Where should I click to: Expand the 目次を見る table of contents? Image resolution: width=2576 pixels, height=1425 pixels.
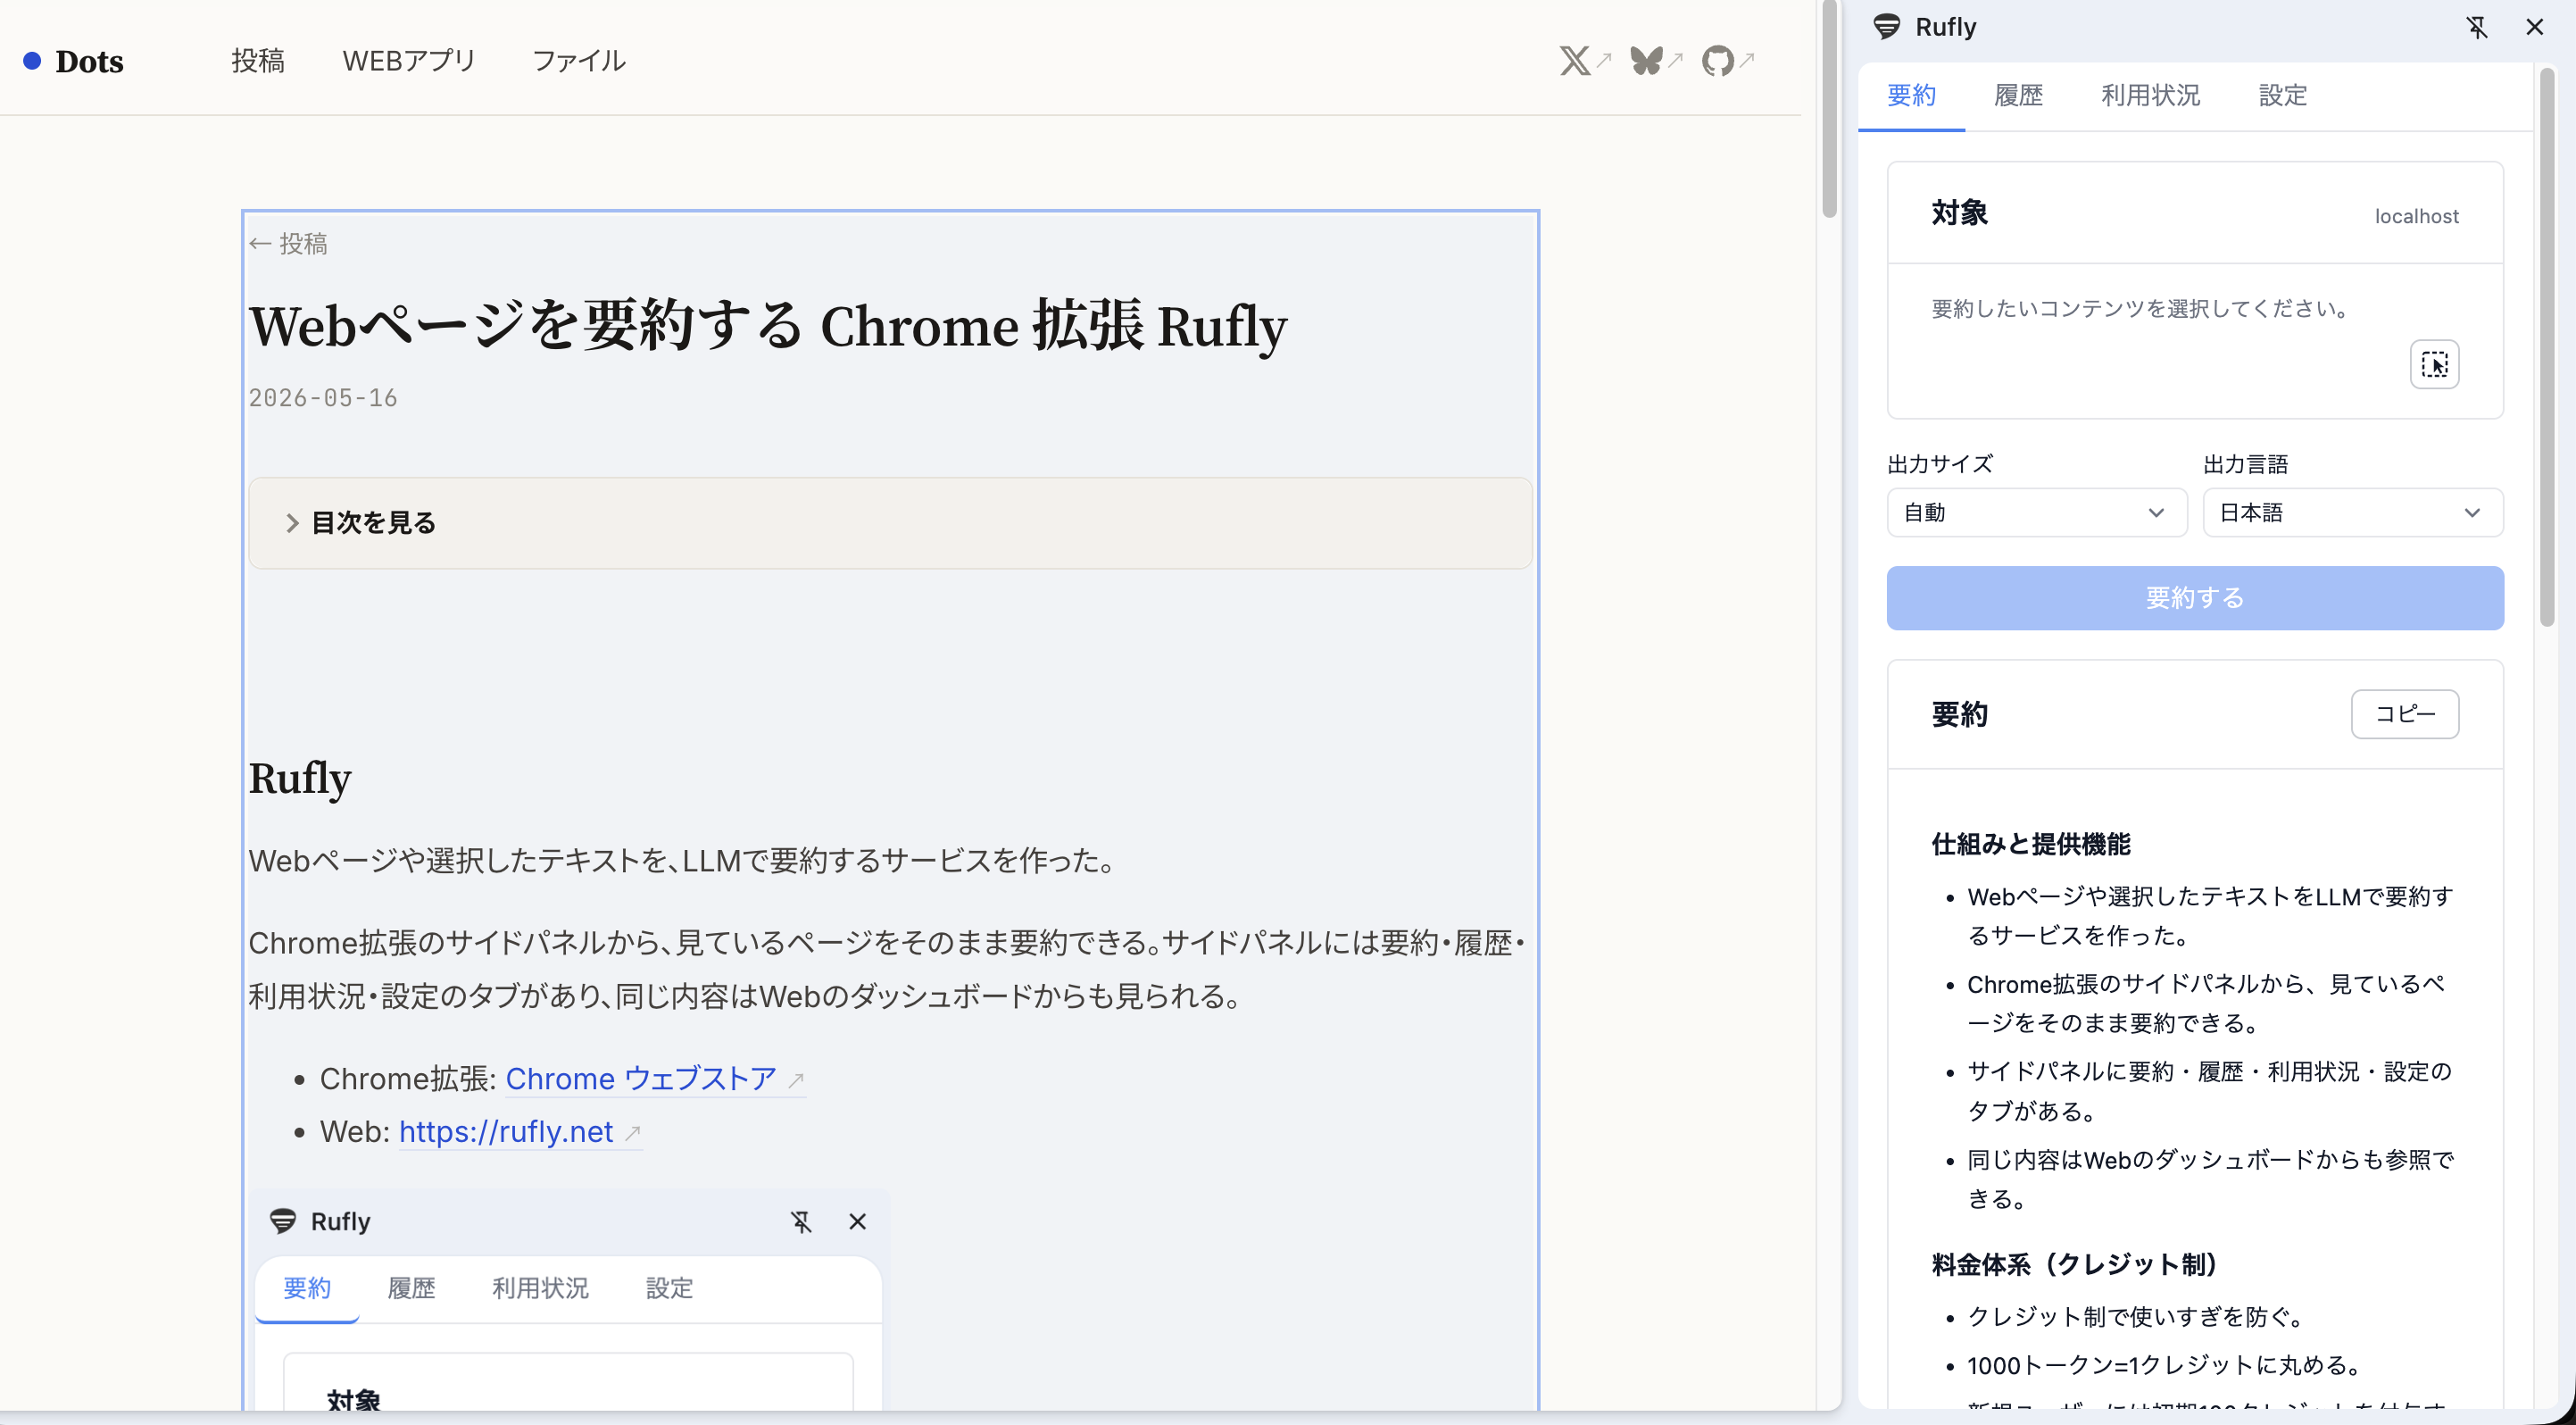pos(890,523)
